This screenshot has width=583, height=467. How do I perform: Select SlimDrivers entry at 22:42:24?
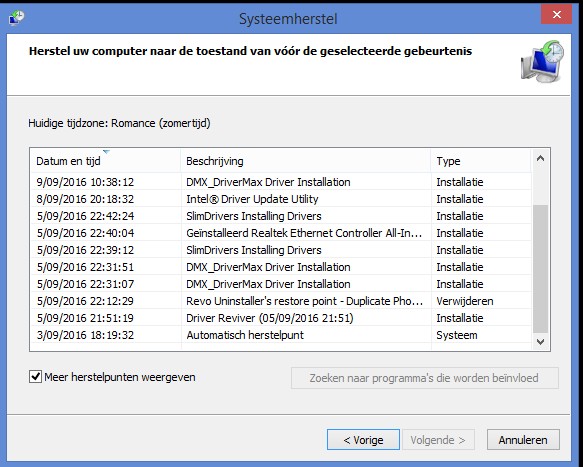(281, 216)
